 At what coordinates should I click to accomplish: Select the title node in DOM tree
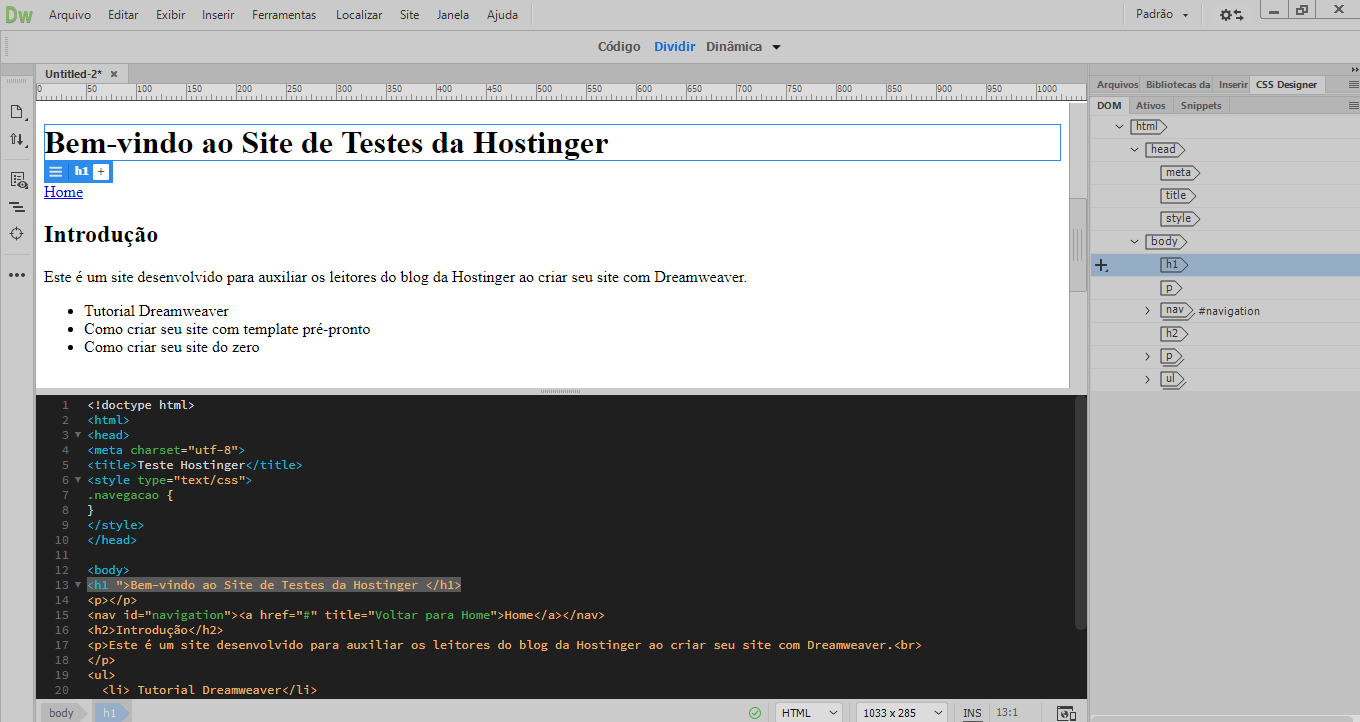point(1179,196)
